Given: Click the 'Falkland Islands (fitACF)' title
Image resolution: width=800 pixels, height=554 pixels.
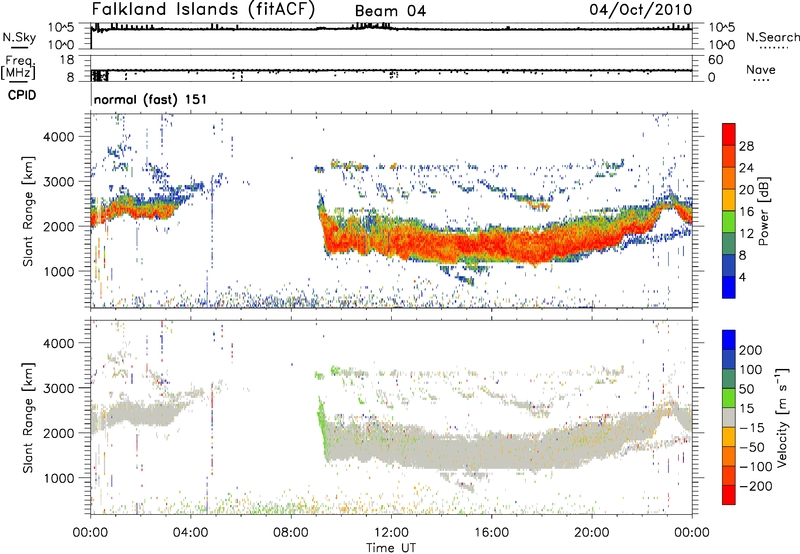Looking at the screenshot, I should tap(204, 9).
